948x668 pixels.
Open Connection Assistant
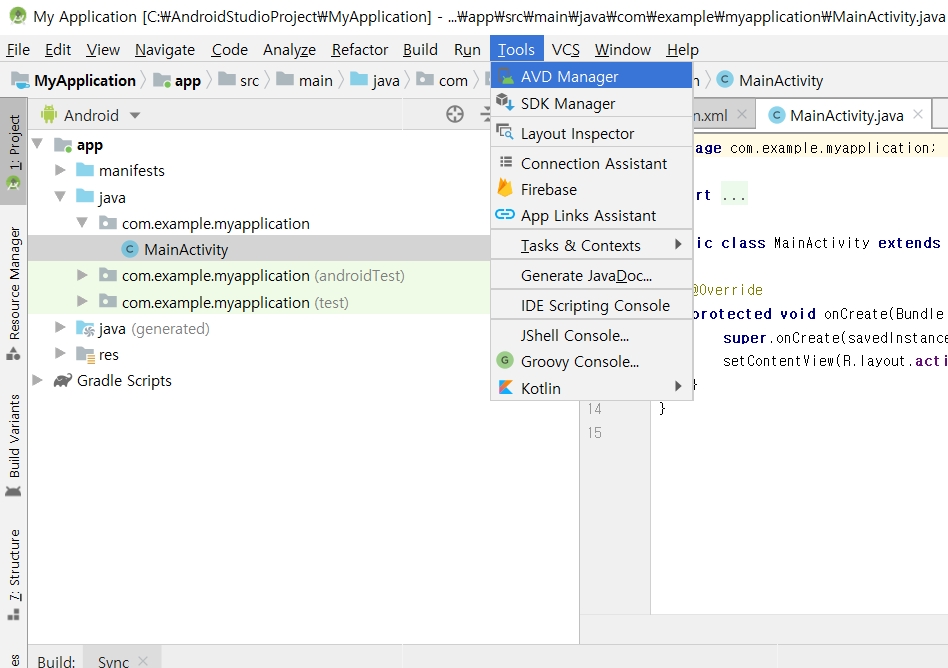[x=591, y=163]
